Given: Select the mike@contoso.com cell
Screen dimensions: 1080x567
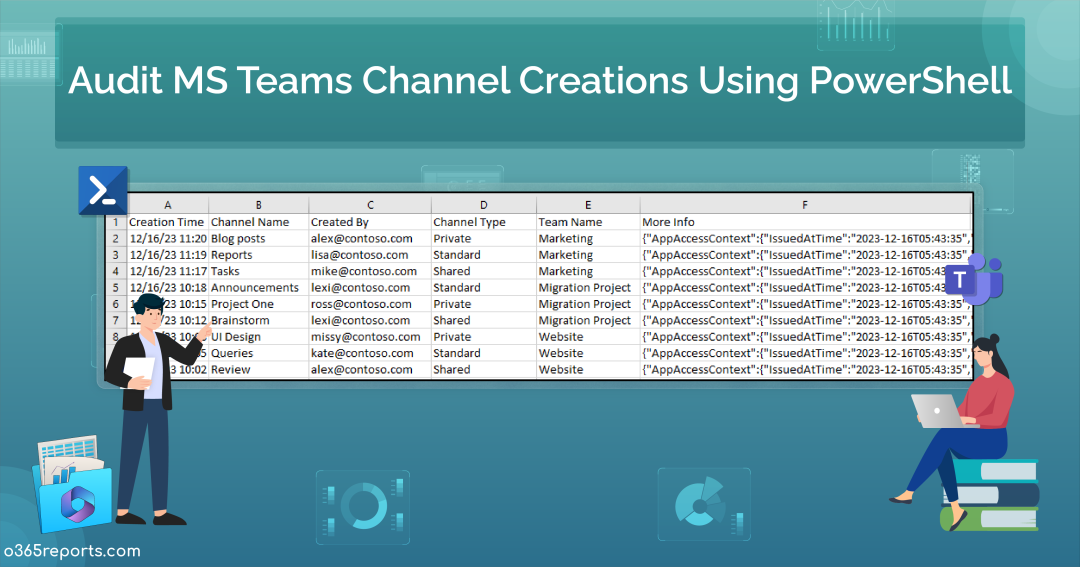Looking at the screenshot, I should point(370,271).
